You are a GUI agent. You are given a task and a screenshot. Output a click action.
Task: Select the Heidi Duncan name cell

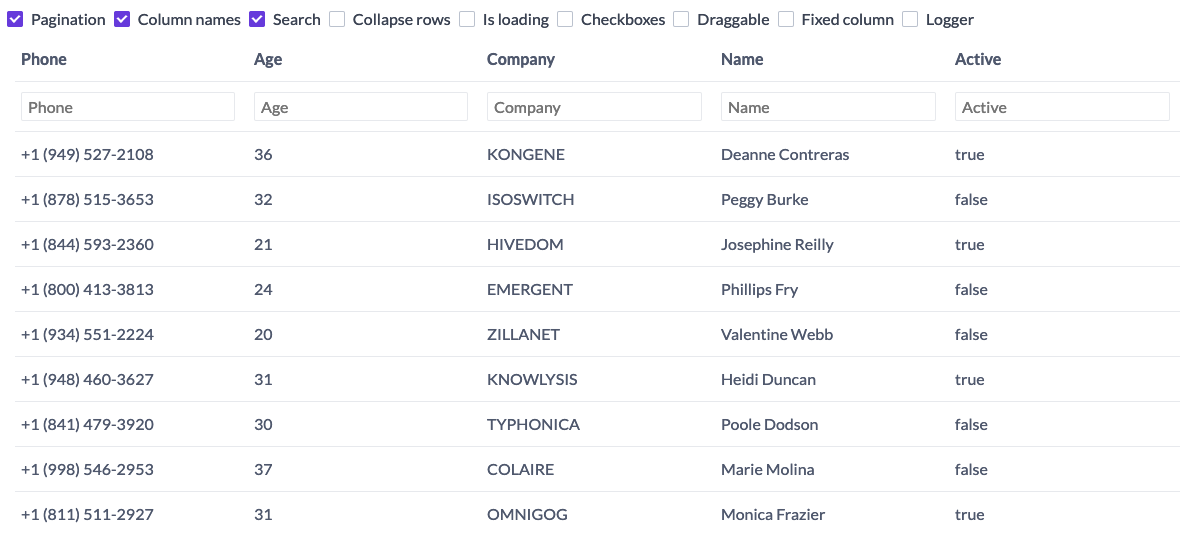click(768, 380)
